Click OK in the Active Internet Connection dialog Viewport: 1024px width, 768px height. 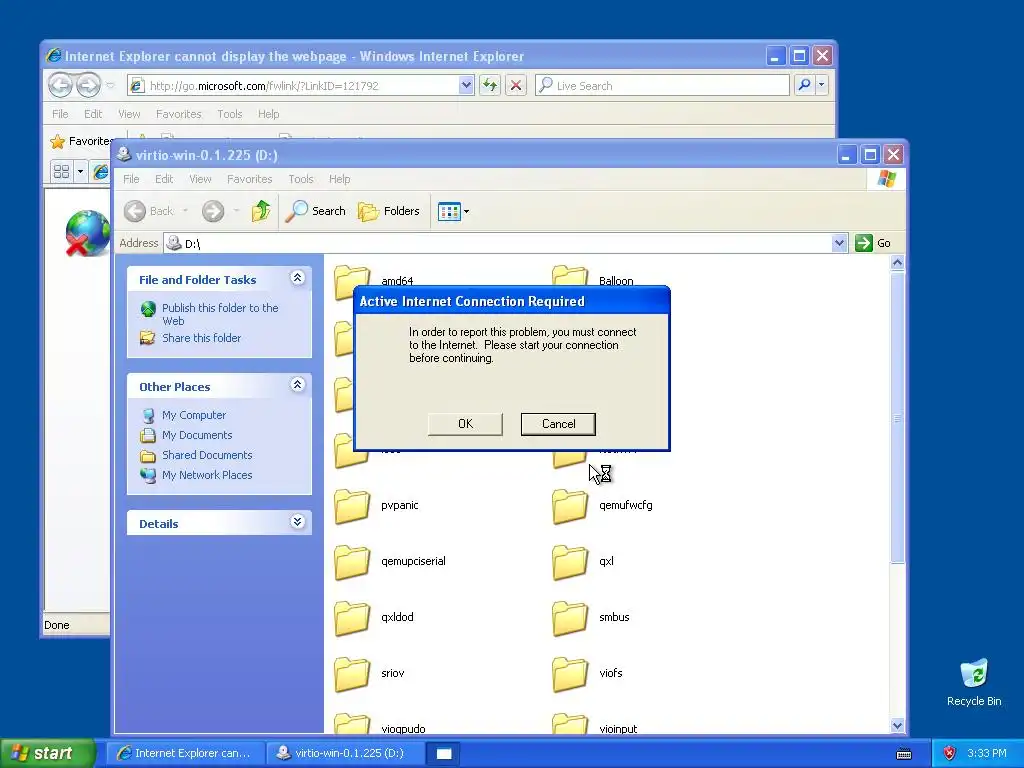[465, 424]
